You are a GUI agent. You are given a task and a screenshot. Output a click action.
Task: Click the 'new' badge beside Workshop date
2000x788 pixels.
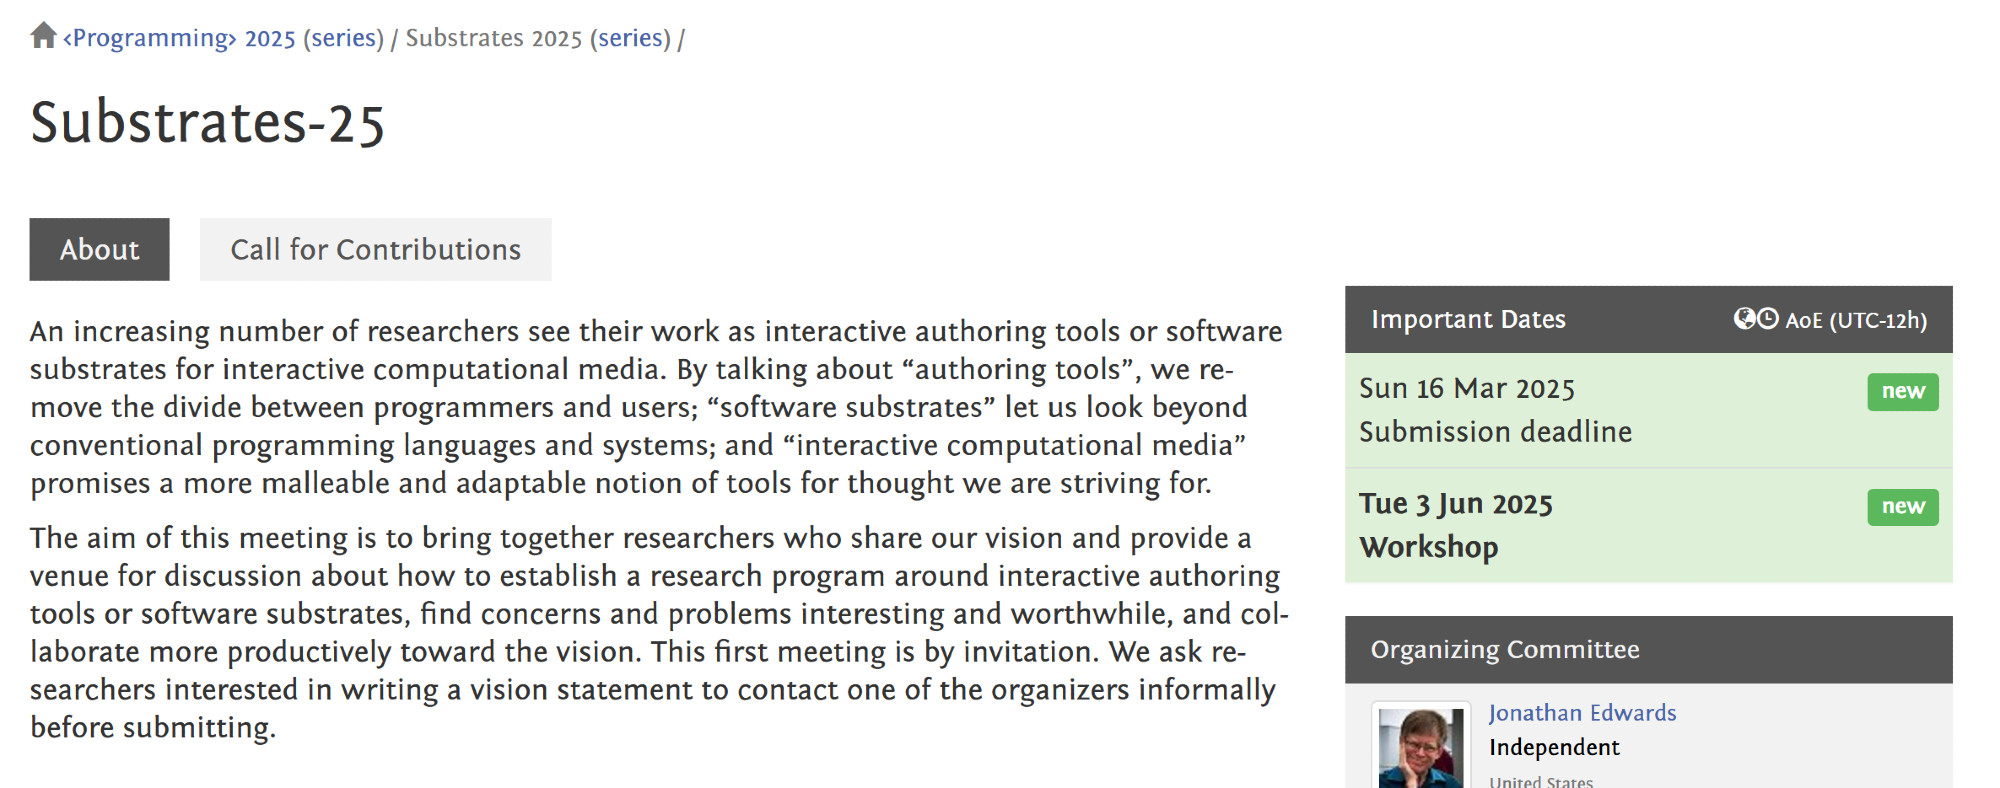click(x=1902, y=507)
